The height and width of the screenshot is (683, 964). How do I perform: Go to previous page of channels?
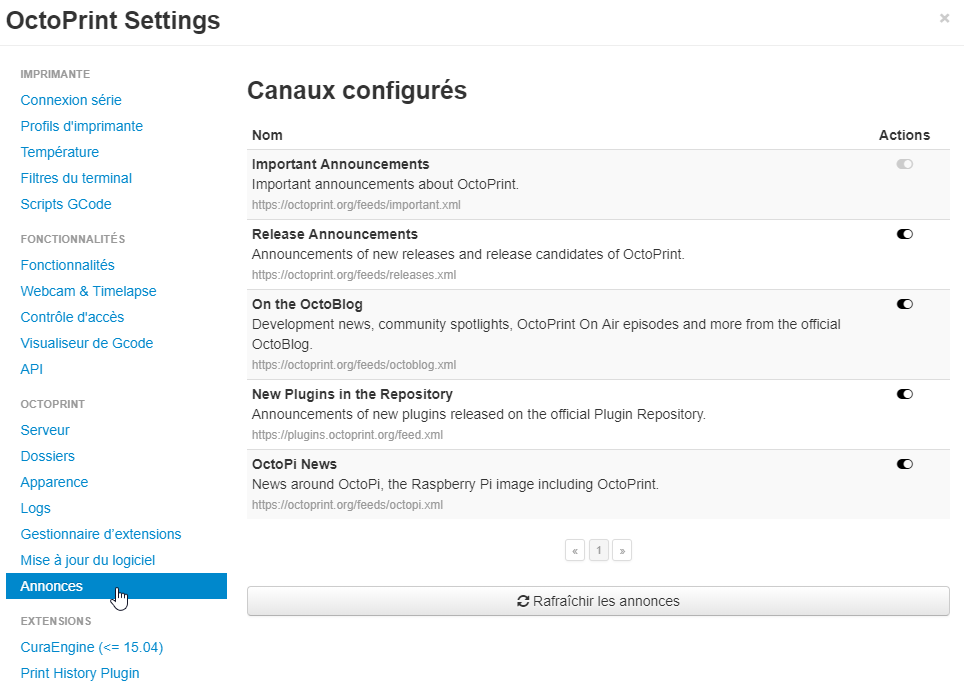coord(575,550)
